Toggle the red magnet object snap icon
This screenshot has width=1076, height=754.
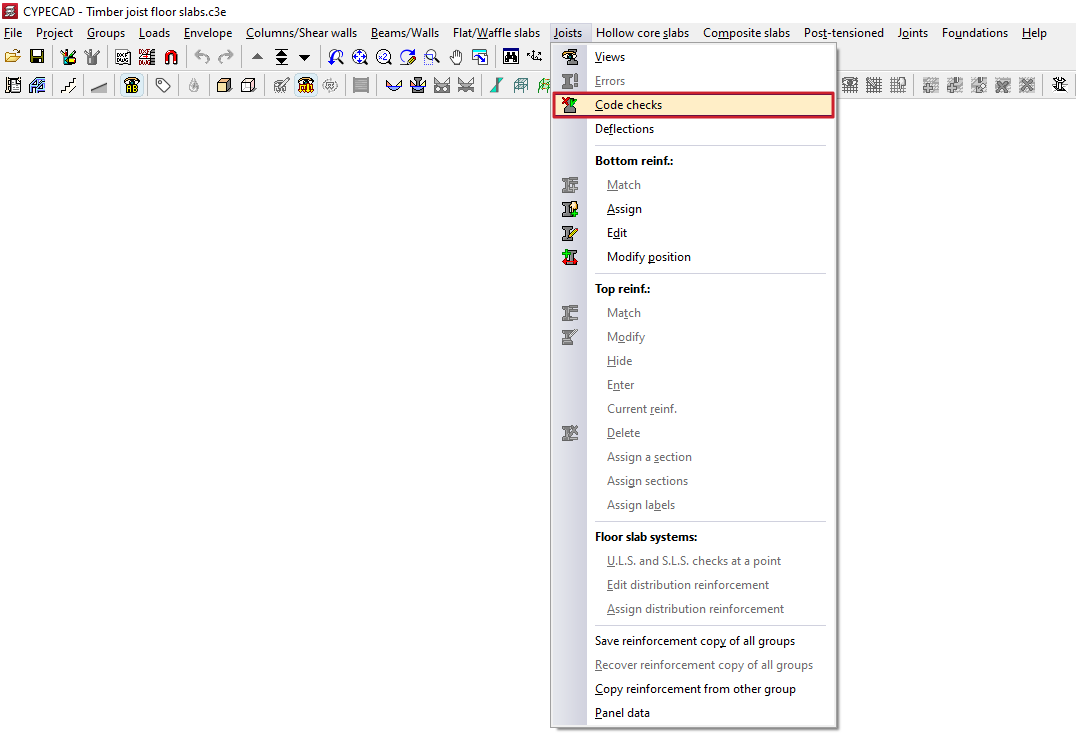pos(171,57)
